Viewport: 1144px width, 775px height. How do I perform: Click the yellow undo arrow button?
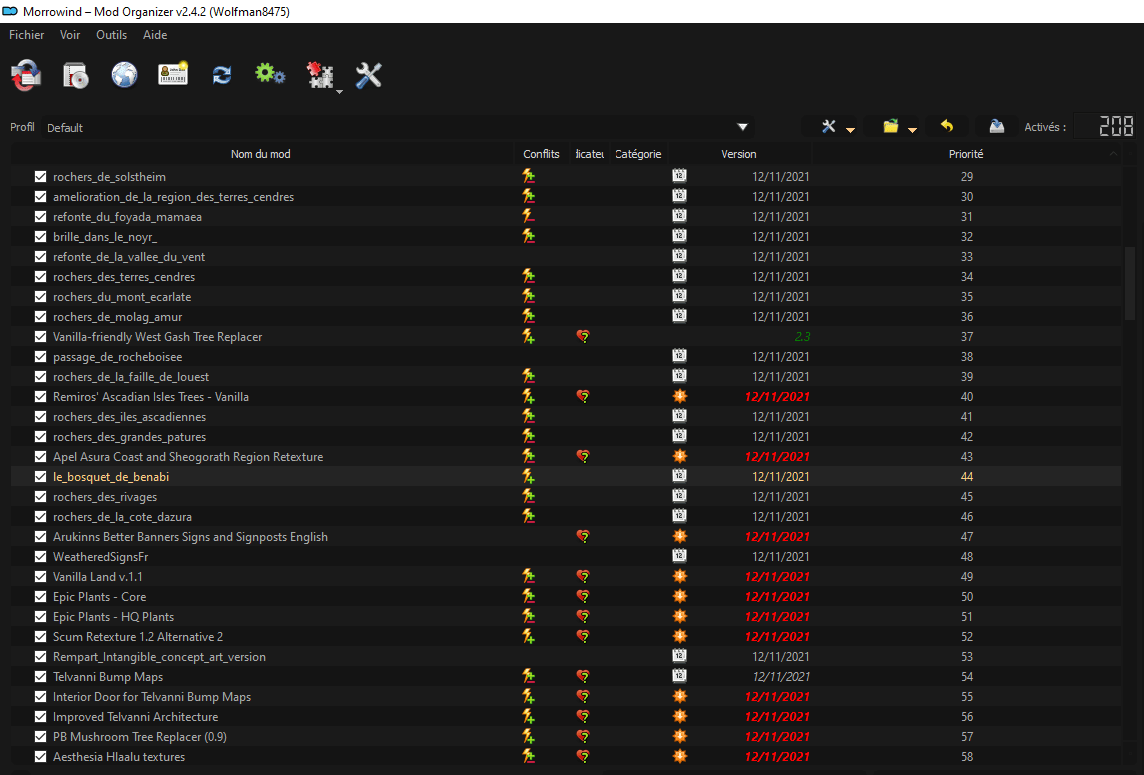click(x=947, y=127)
